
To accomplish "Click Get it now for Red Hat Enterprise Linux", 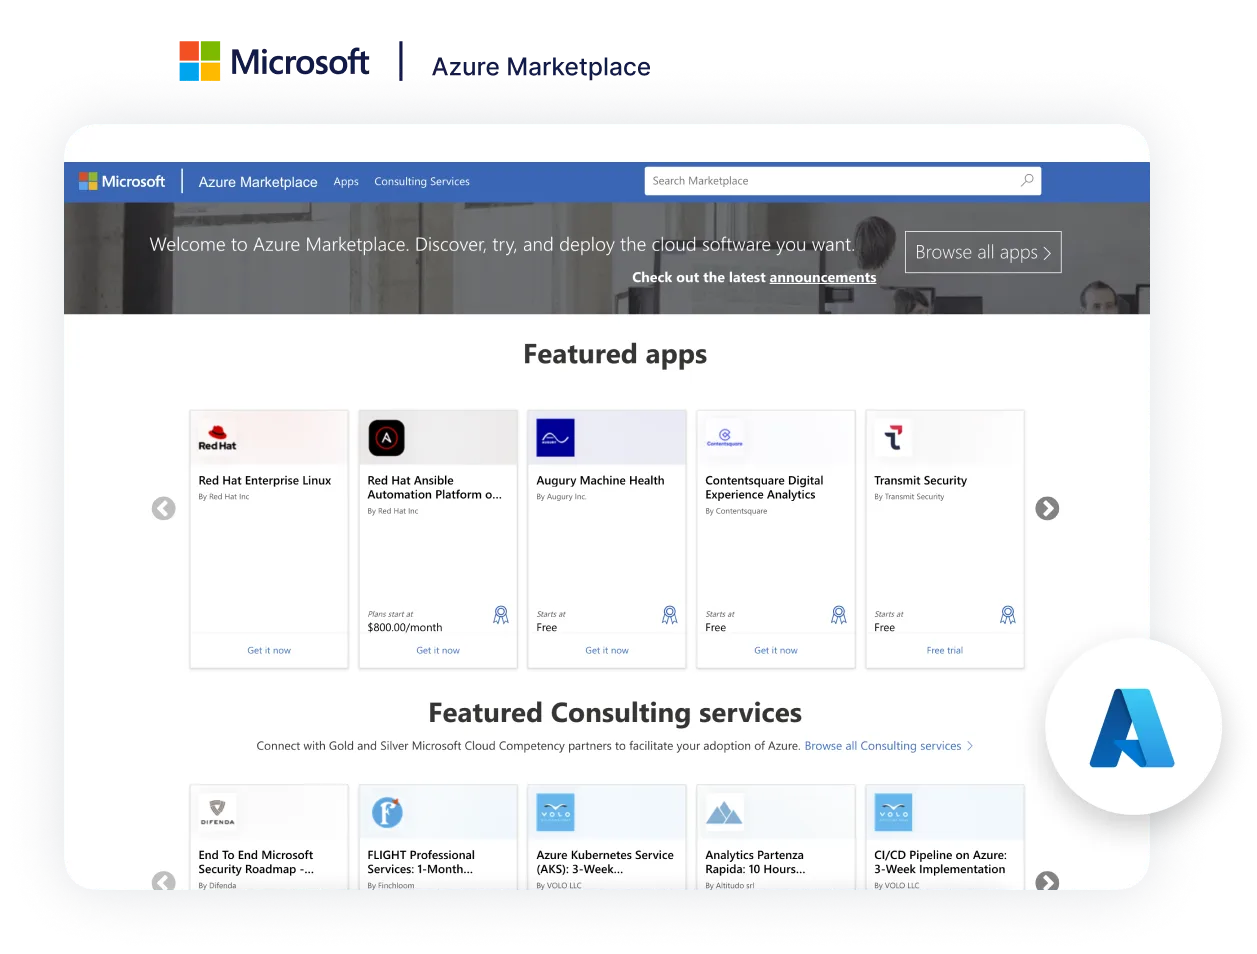I will 269,651.
